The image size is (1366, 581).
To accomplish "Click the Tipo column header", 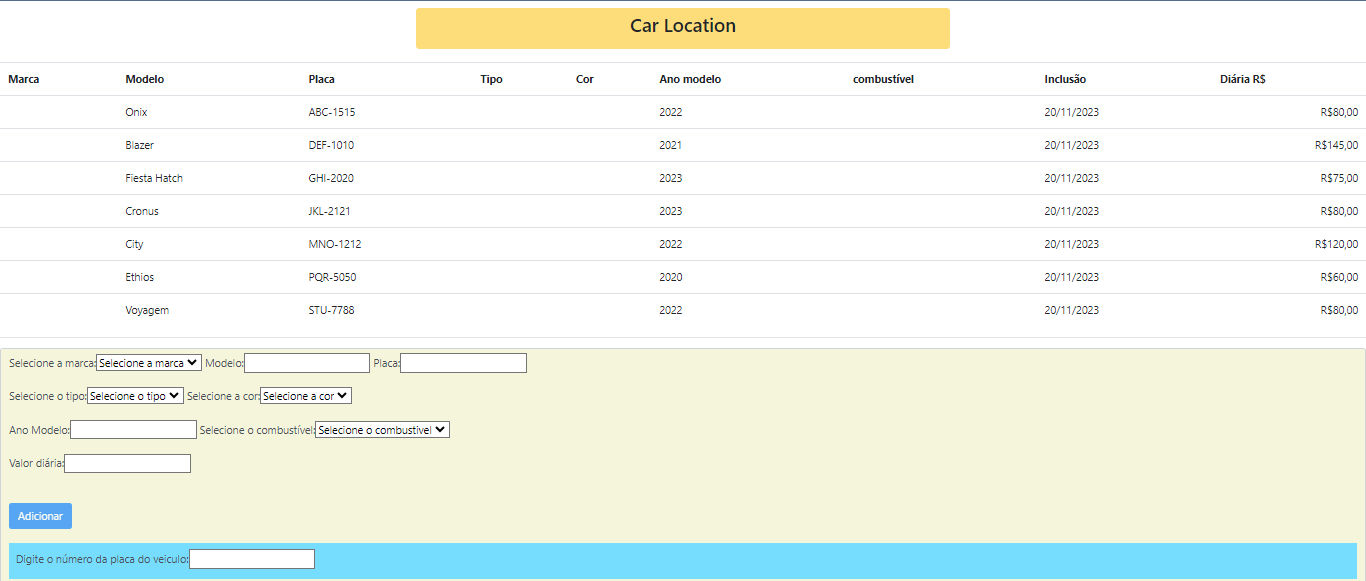I will 491,79.
